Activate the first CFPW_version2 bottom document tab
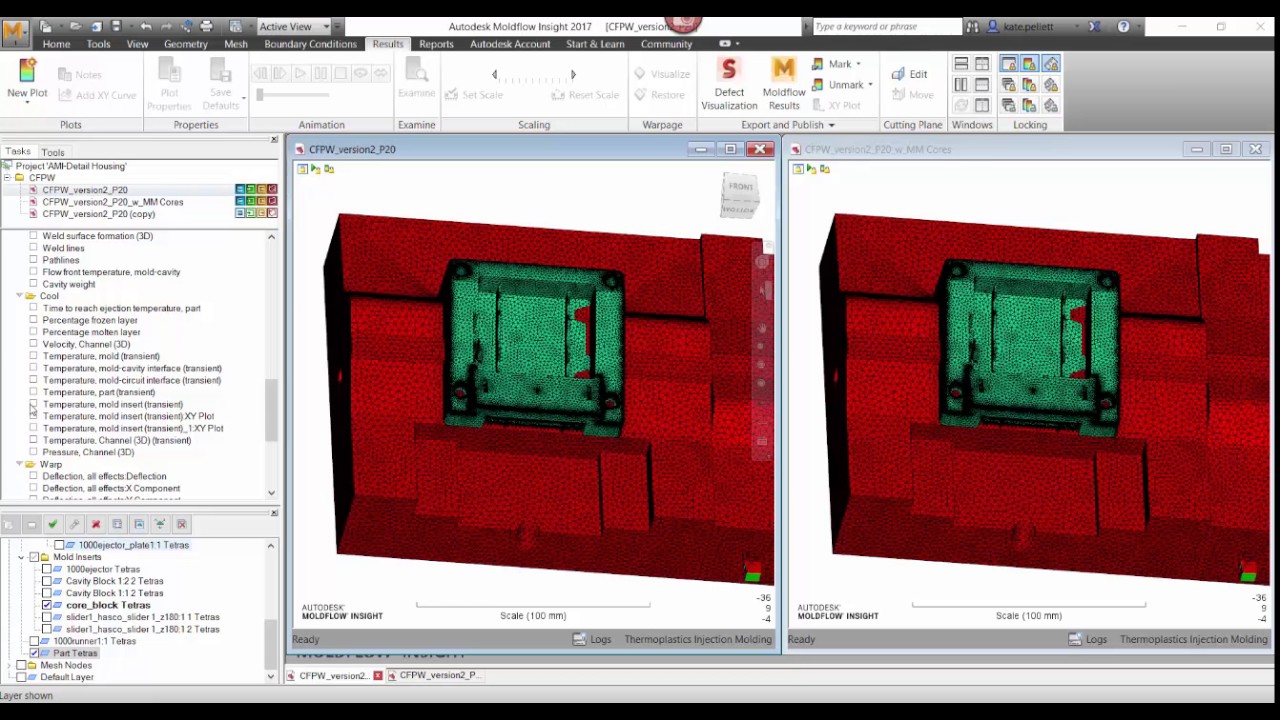Image resolution: width=1280 pixels, height=720 pixels. (335, 676)
